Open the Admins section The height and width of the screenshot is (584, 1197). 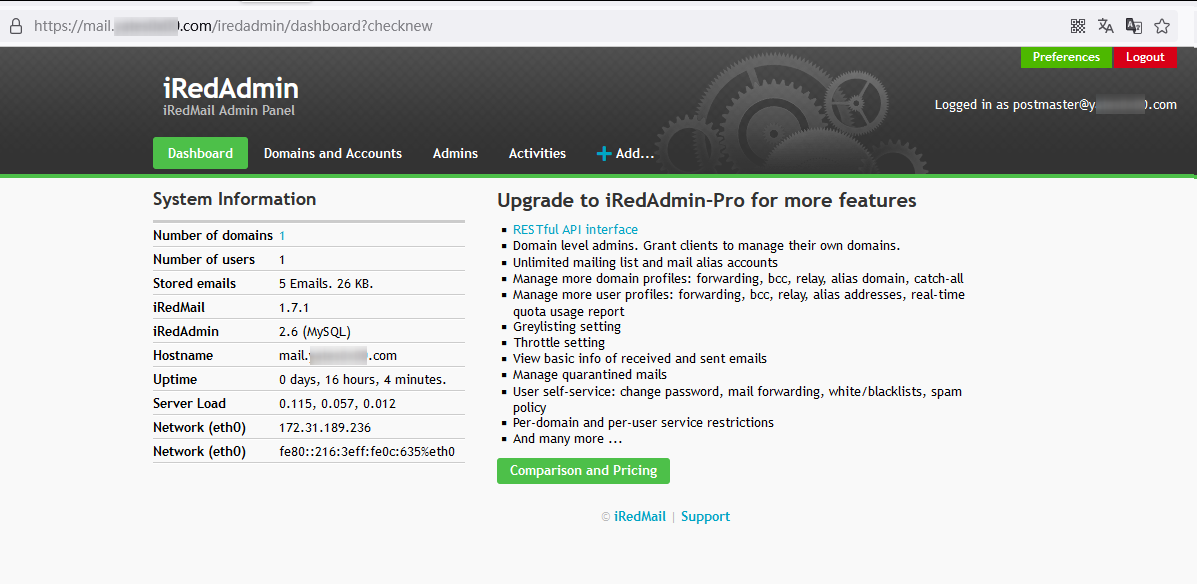click(455, 153)
